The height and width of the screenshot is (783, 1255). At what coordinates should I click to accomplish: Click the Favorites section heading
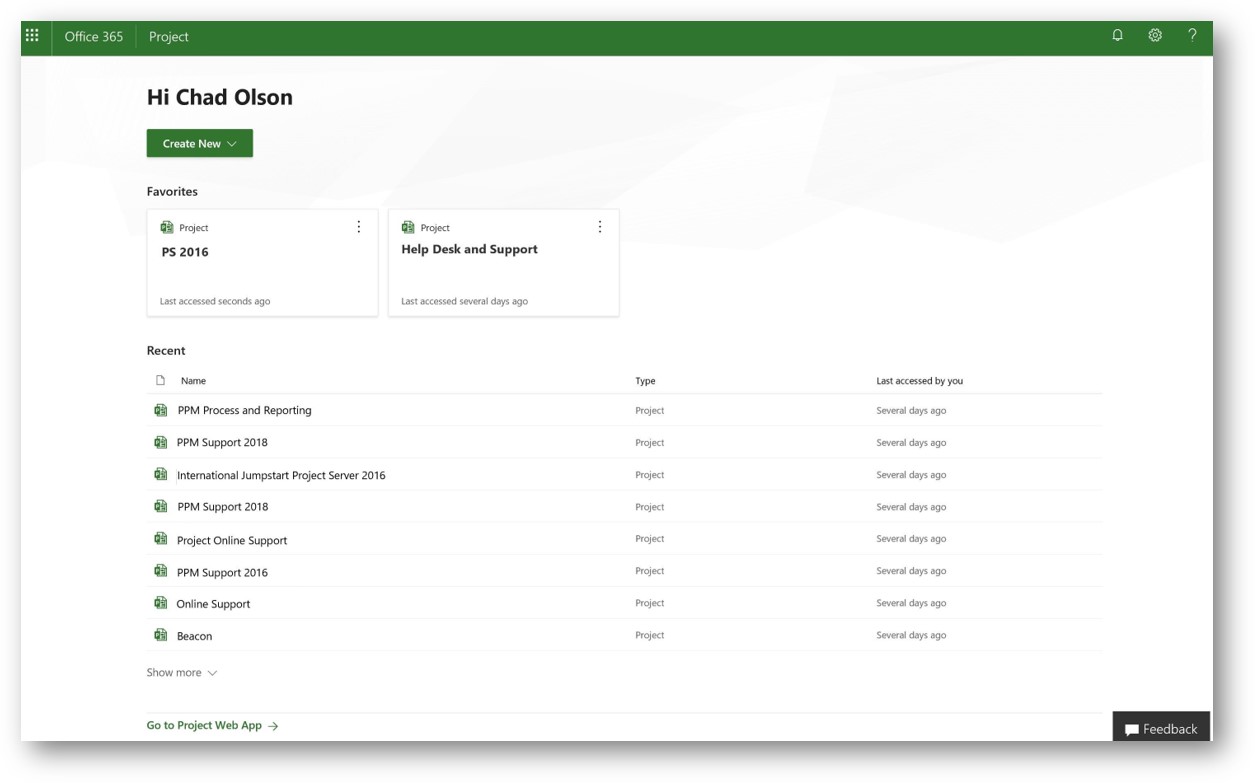172,191
